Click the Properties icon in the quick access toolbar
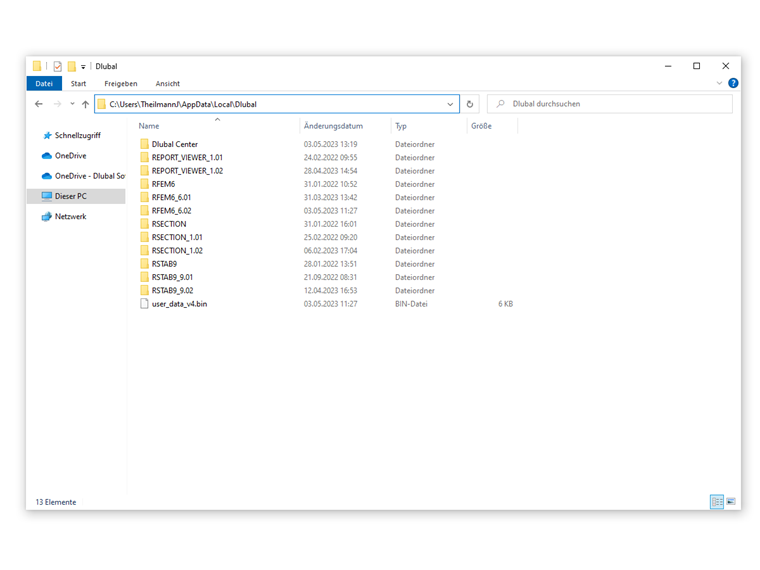This screenshot has width=760, height=570. click(58, 66)
